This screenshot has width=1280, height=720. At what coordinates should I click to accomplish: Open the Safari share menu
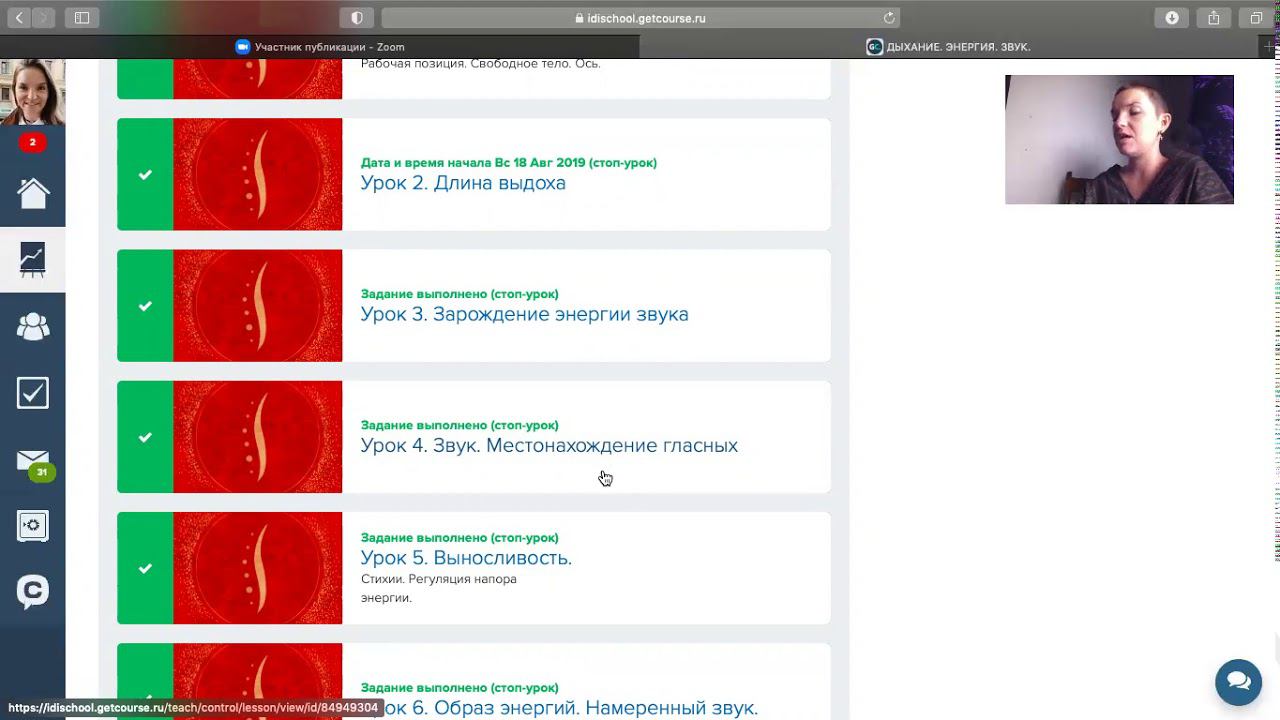point(1214,18)
